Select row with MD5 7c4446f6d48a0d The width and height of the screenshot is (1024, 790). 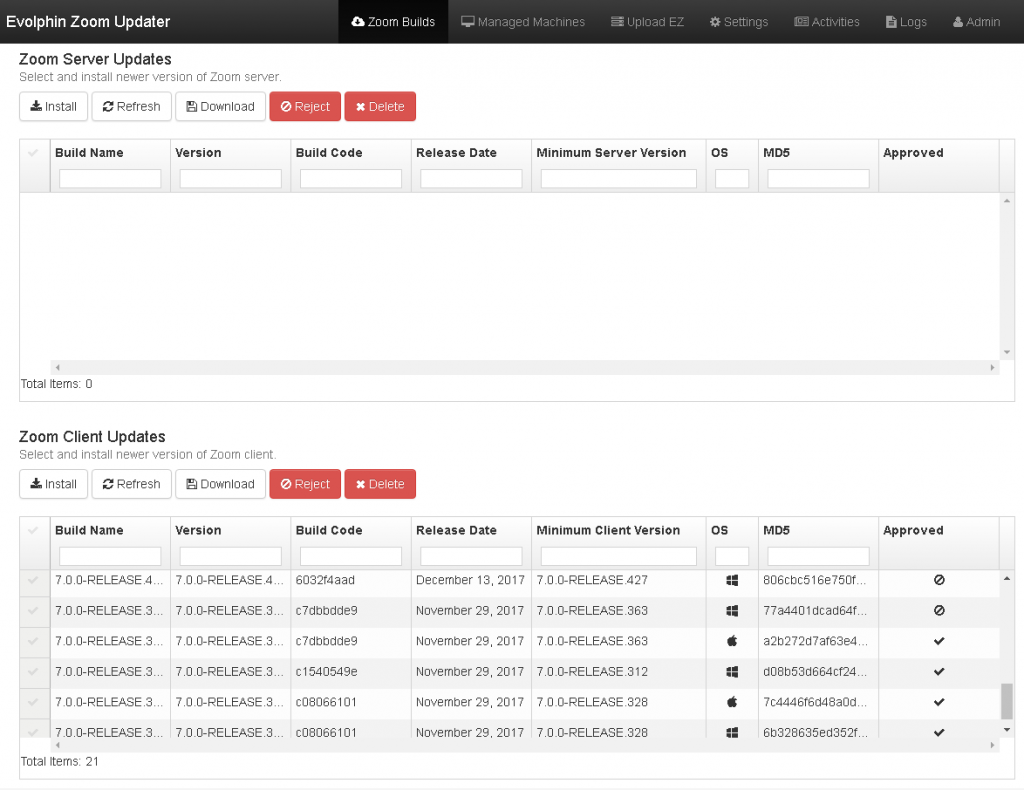click(33, 702)
